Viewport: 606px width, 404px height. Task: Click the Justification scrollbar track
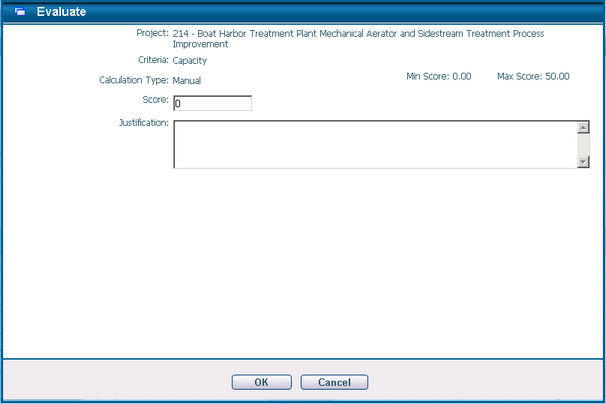click(583, 144)
